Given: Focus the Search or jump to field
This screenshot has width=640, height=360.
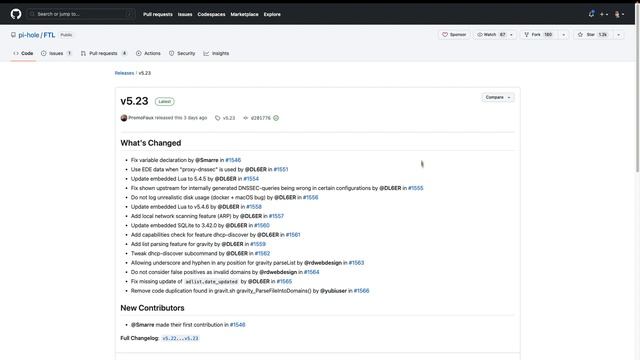Looking at the screenshot, I should pyautogui.click(x=81, y=14).
